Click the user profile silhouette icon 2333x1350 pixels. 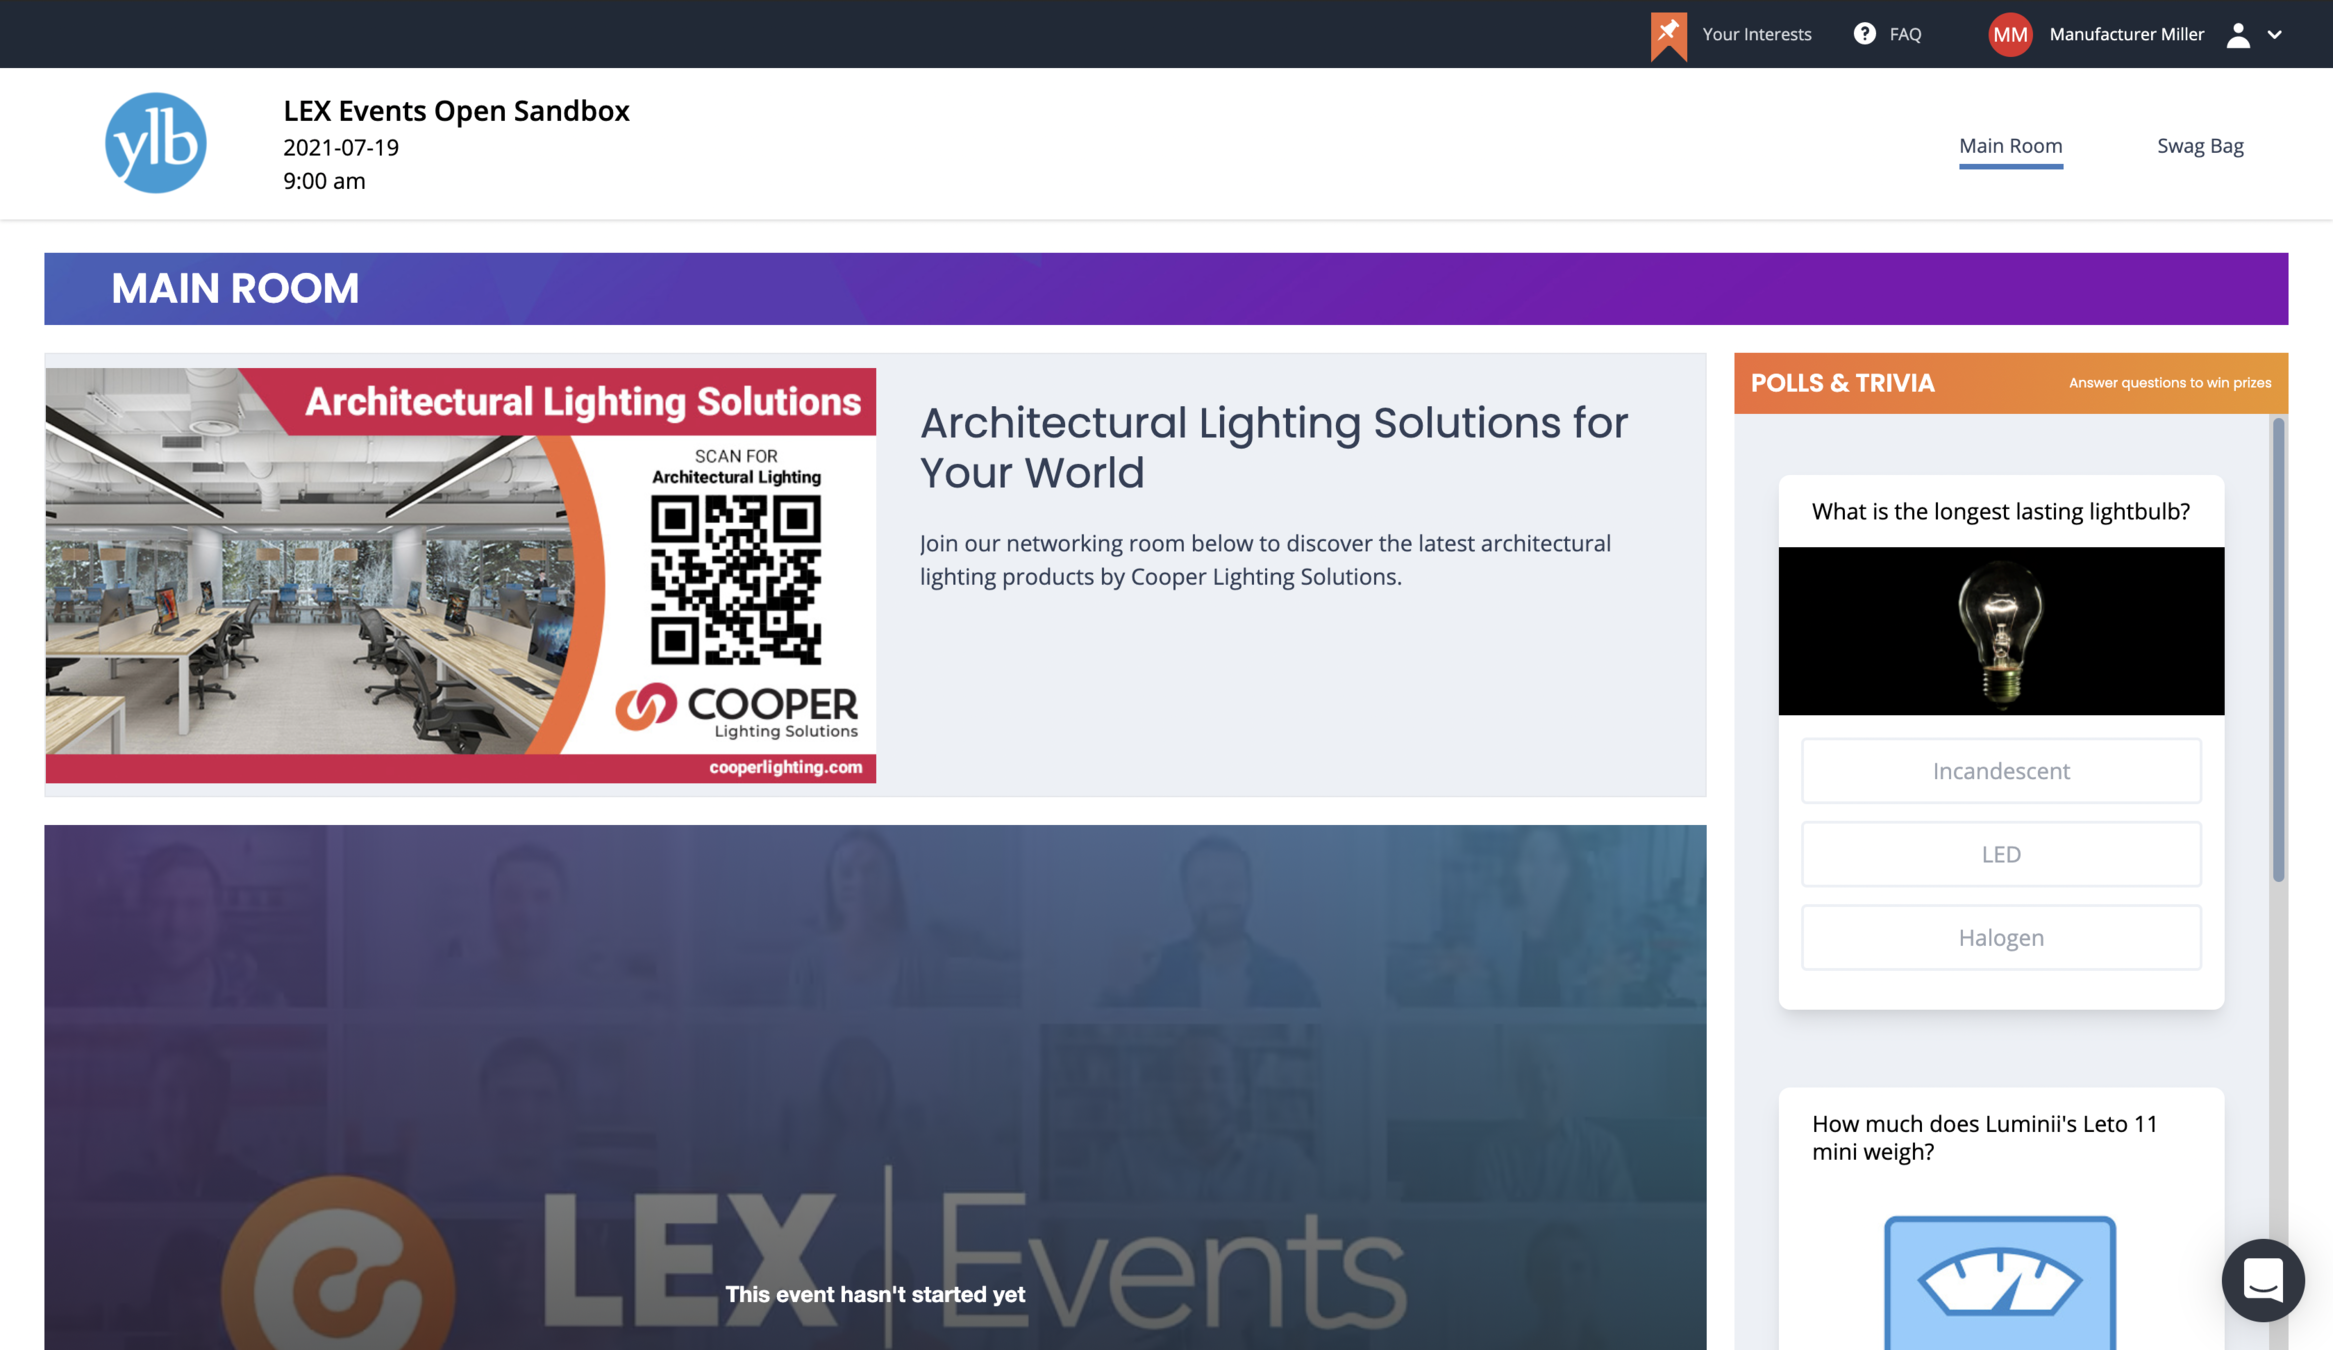(x=2238, y=35)
